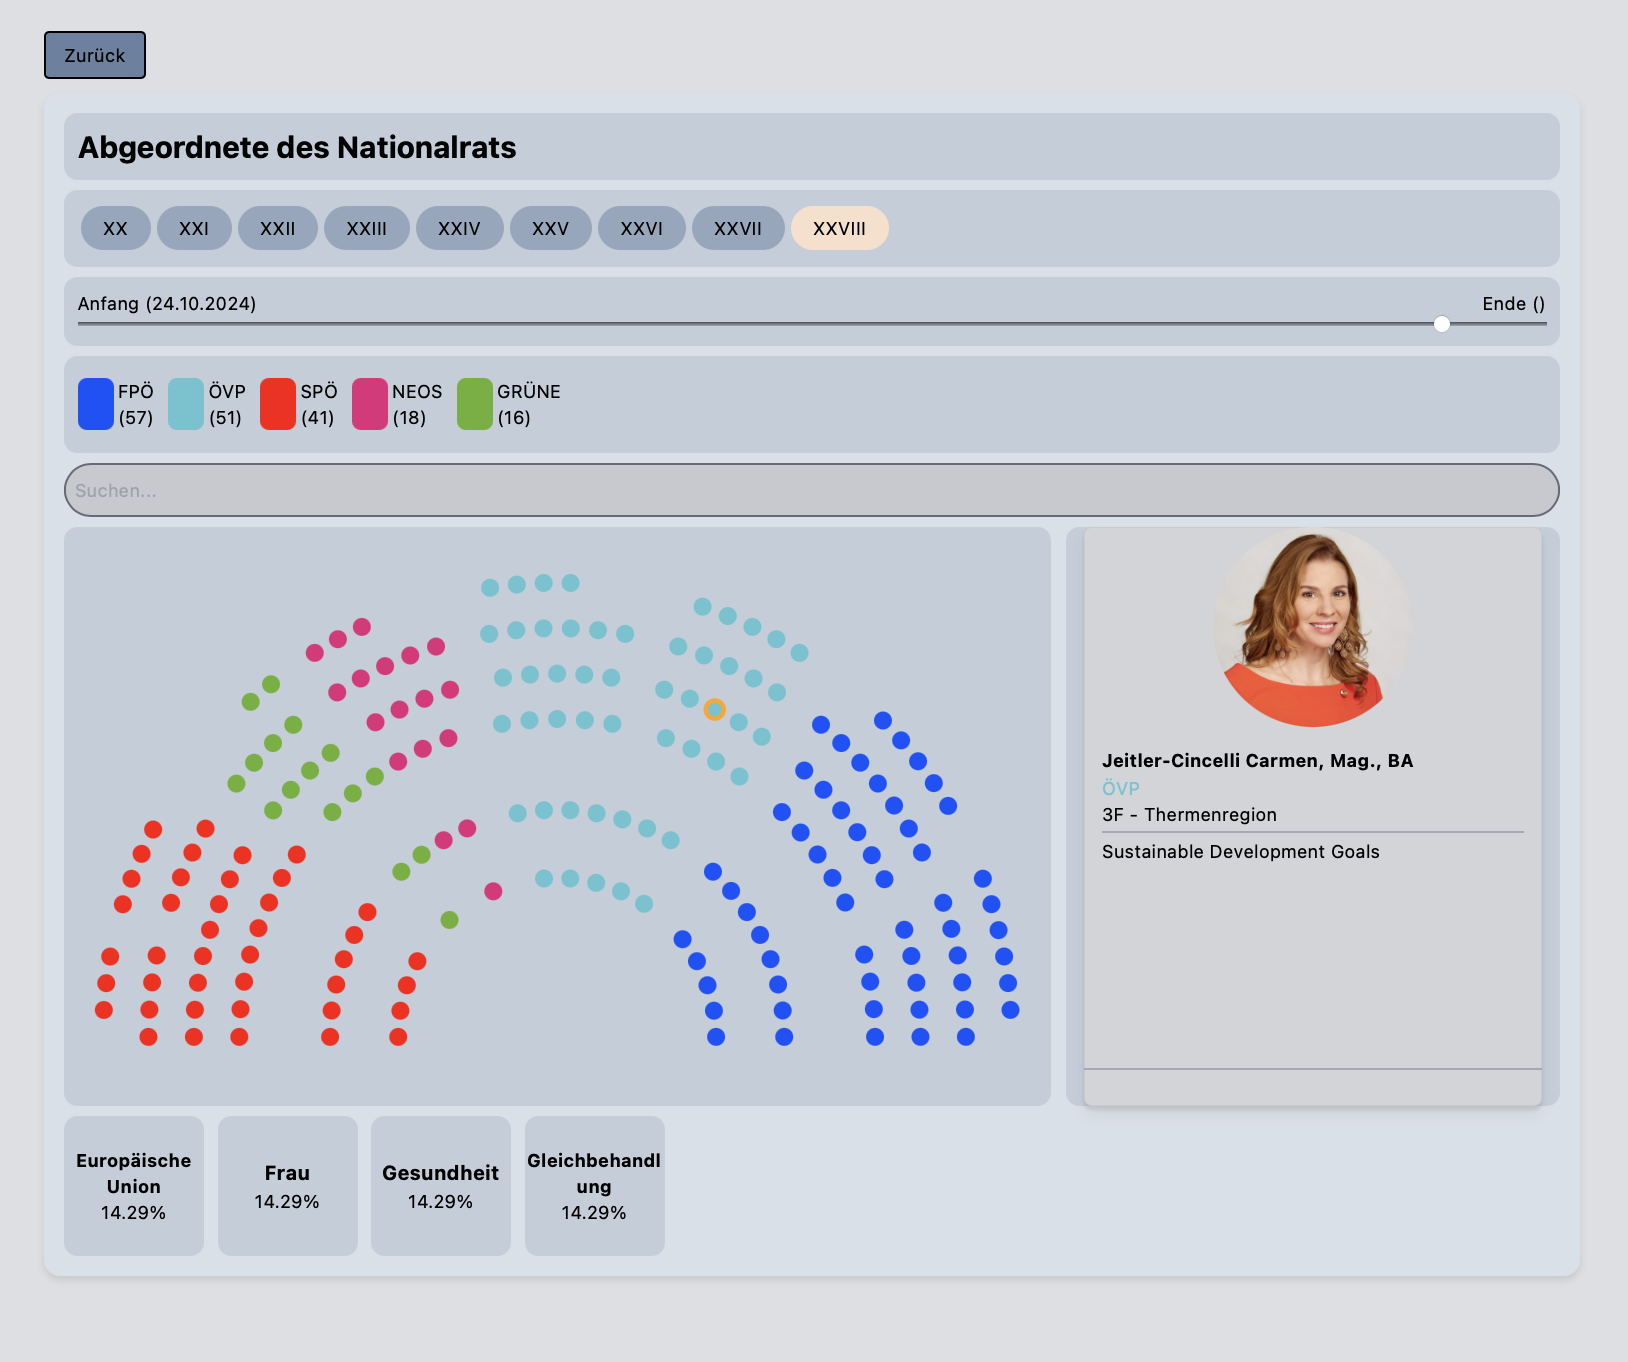
Task: Click the green GRÜNE color swatch
Action: (475, 404)
